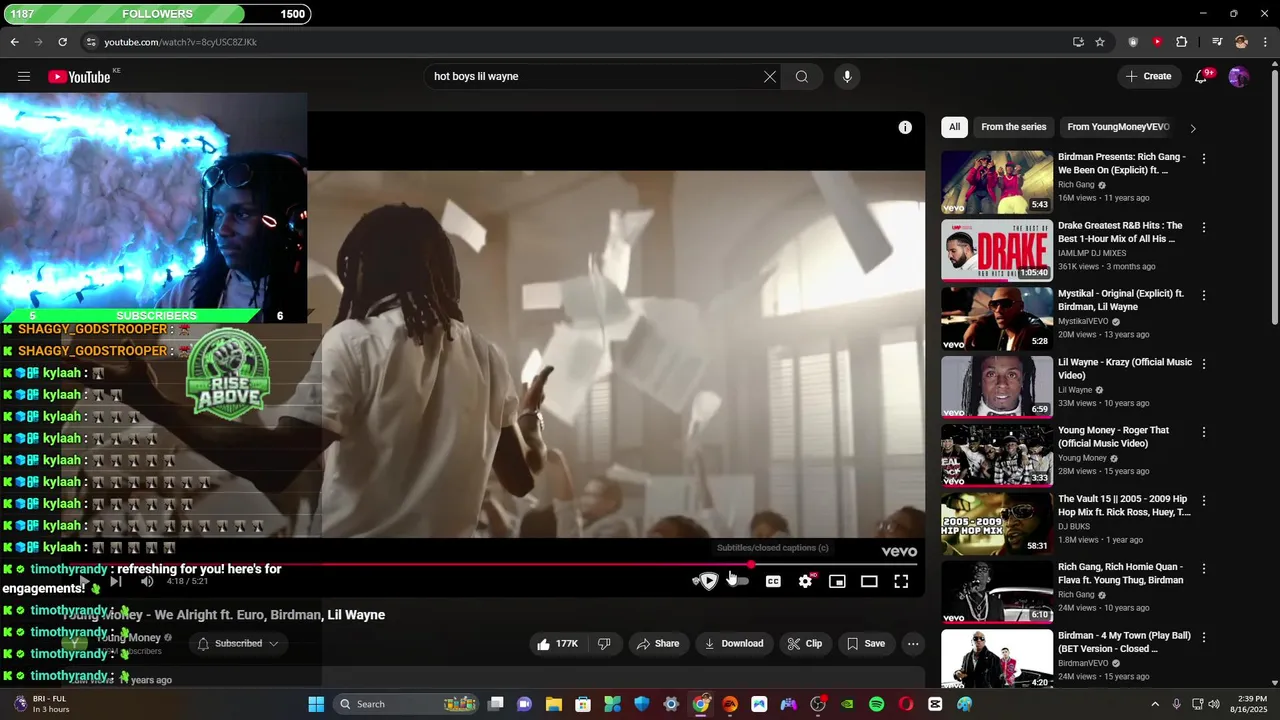Open YouTube notifications bell

[1201, 77]
